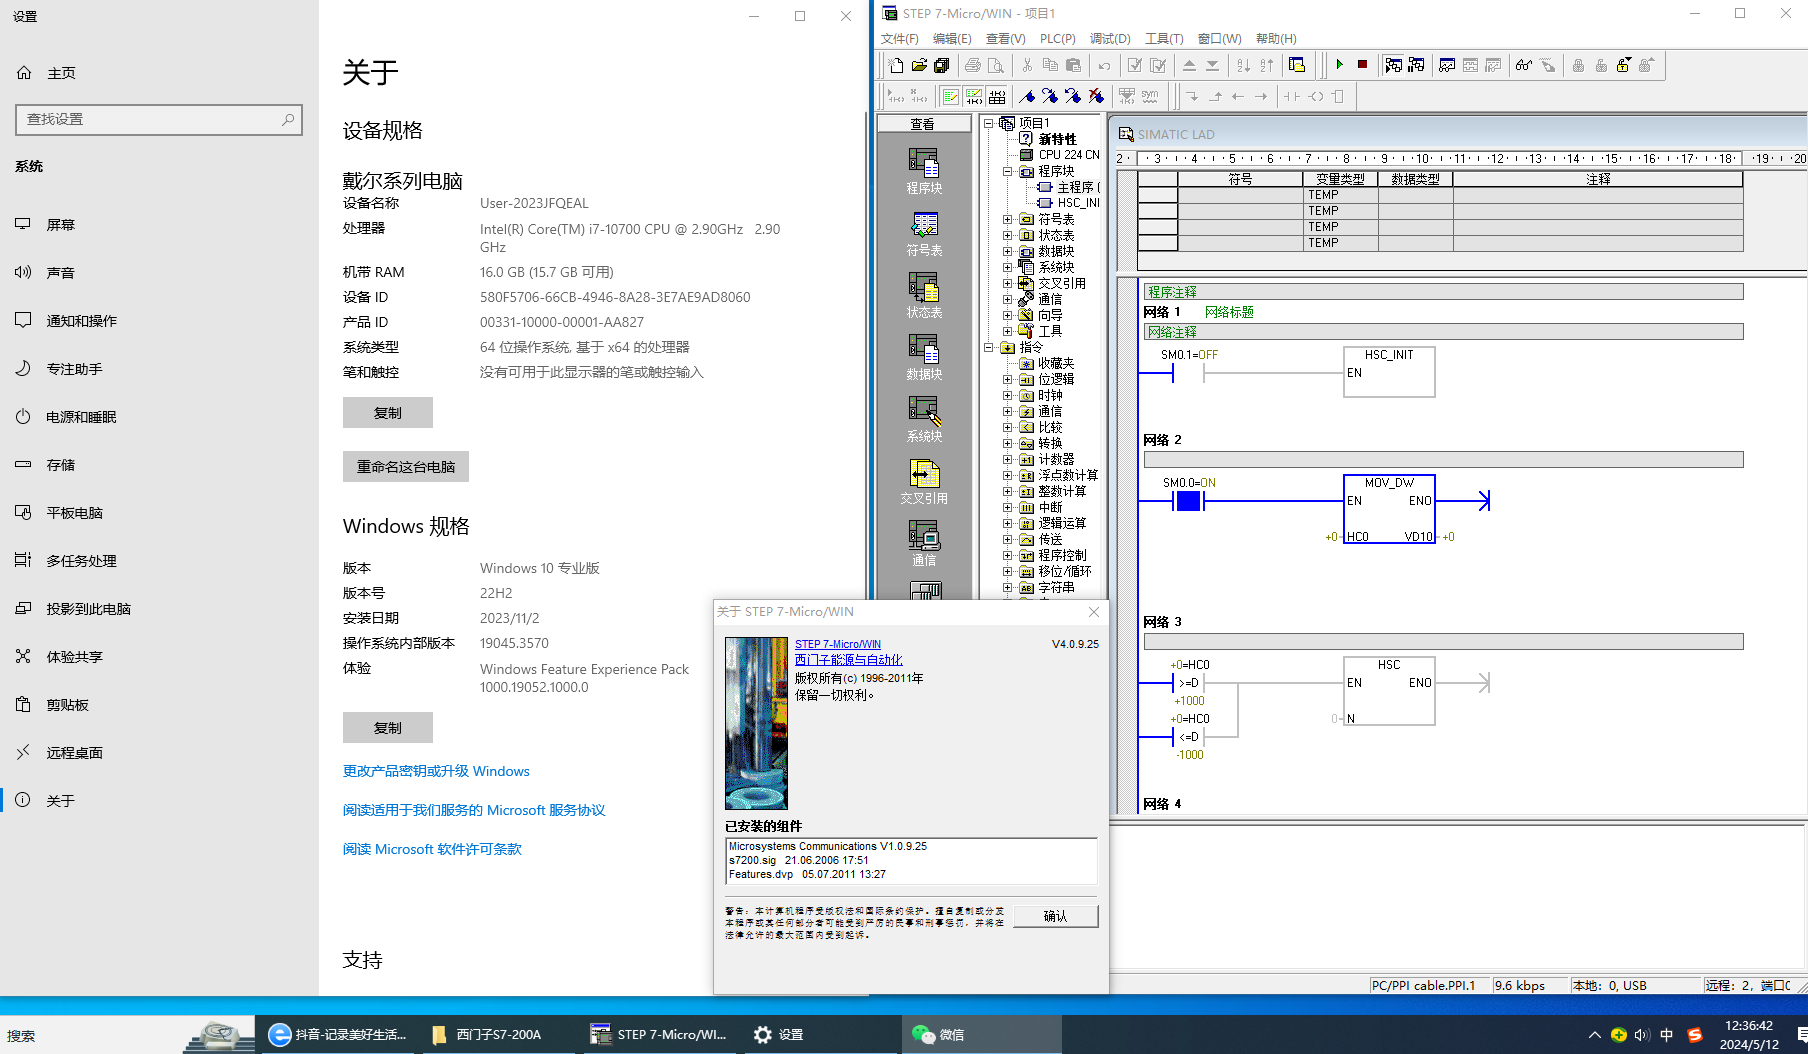1808x1054 pixels.
Task: Click 确认 in the About dialog
Action: point(1055,916)
